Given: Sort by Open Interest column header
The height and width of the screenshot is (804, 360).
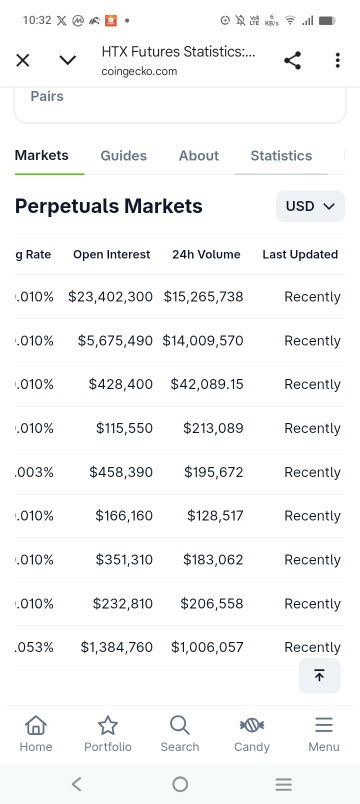Looking at the screenshot, I should 111,254.
